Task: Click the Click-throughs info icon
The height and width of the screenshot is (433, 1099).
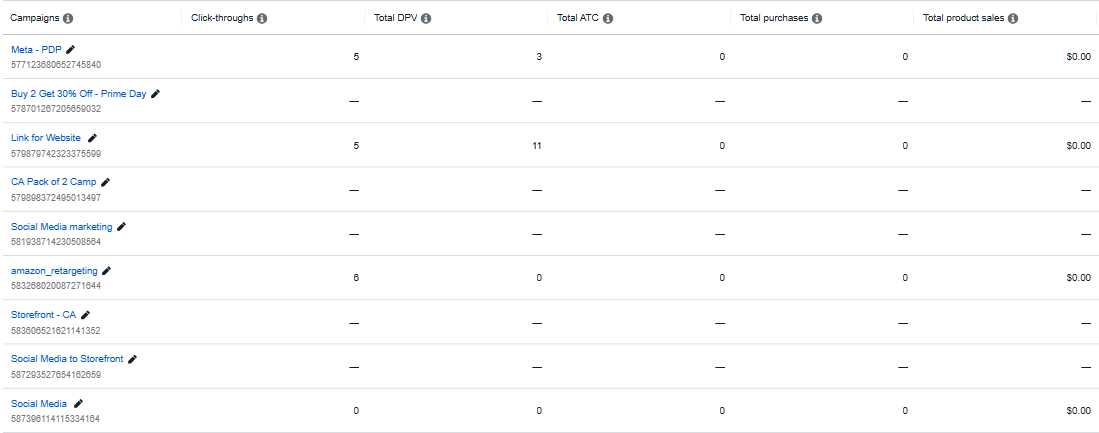Action: (x=262, y=18)
